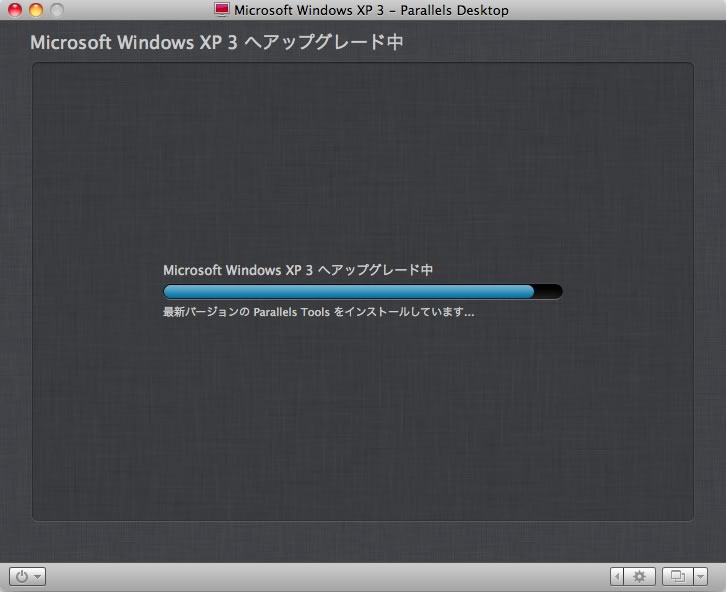The image size is (726, 592).
Task: Open the power button dropdown arrow
Action: [38, 577]
